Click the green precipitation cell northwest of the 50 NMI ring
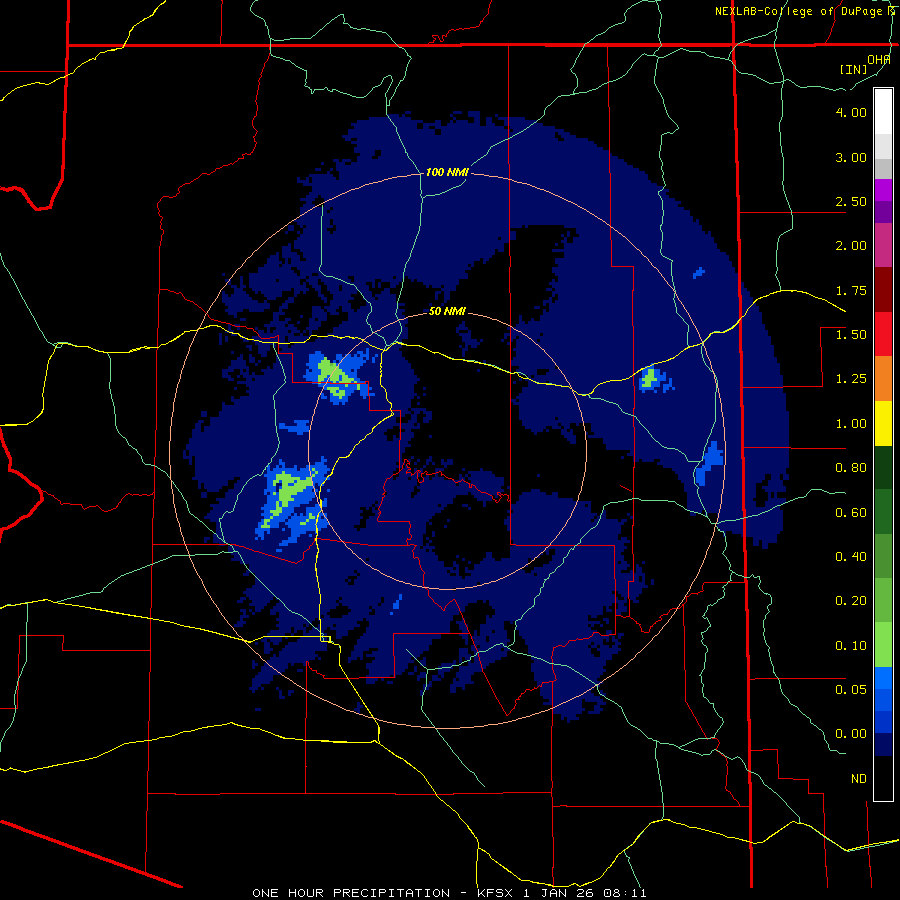Viewport: 900px width, 900px height. coord(336,378)
